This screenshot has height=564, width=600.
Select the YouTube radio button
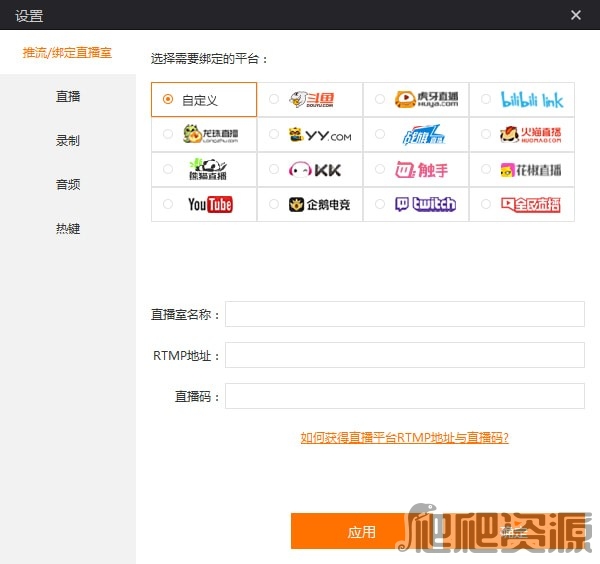click(x=168, y=204)
